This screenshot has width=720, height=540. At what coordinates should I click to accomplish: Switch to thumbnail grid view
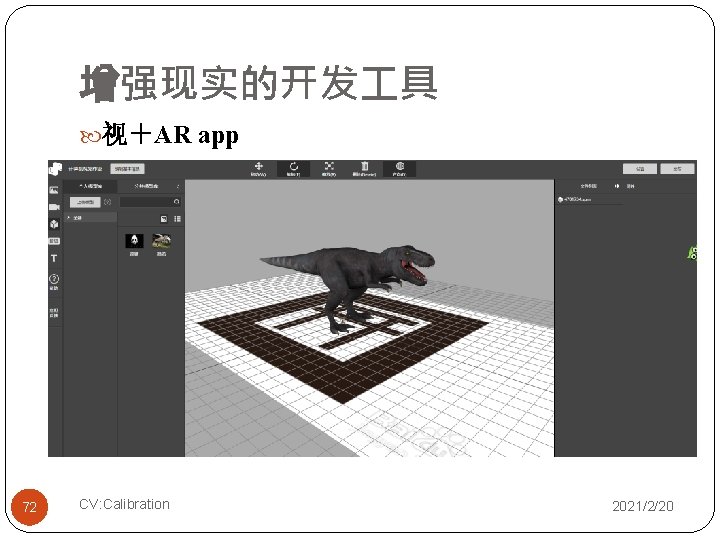coord(164,219)
